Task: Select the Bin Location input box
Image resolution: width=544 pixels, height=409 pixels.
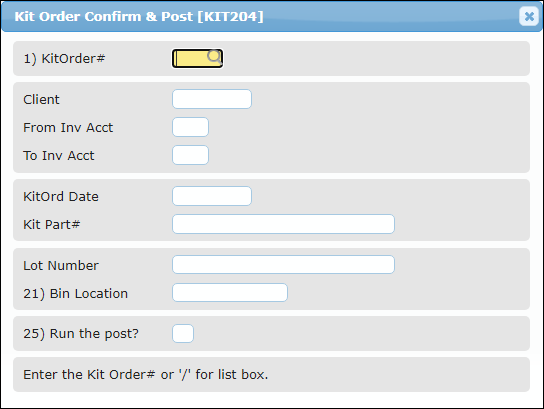Action: click(x=230, y=293)
